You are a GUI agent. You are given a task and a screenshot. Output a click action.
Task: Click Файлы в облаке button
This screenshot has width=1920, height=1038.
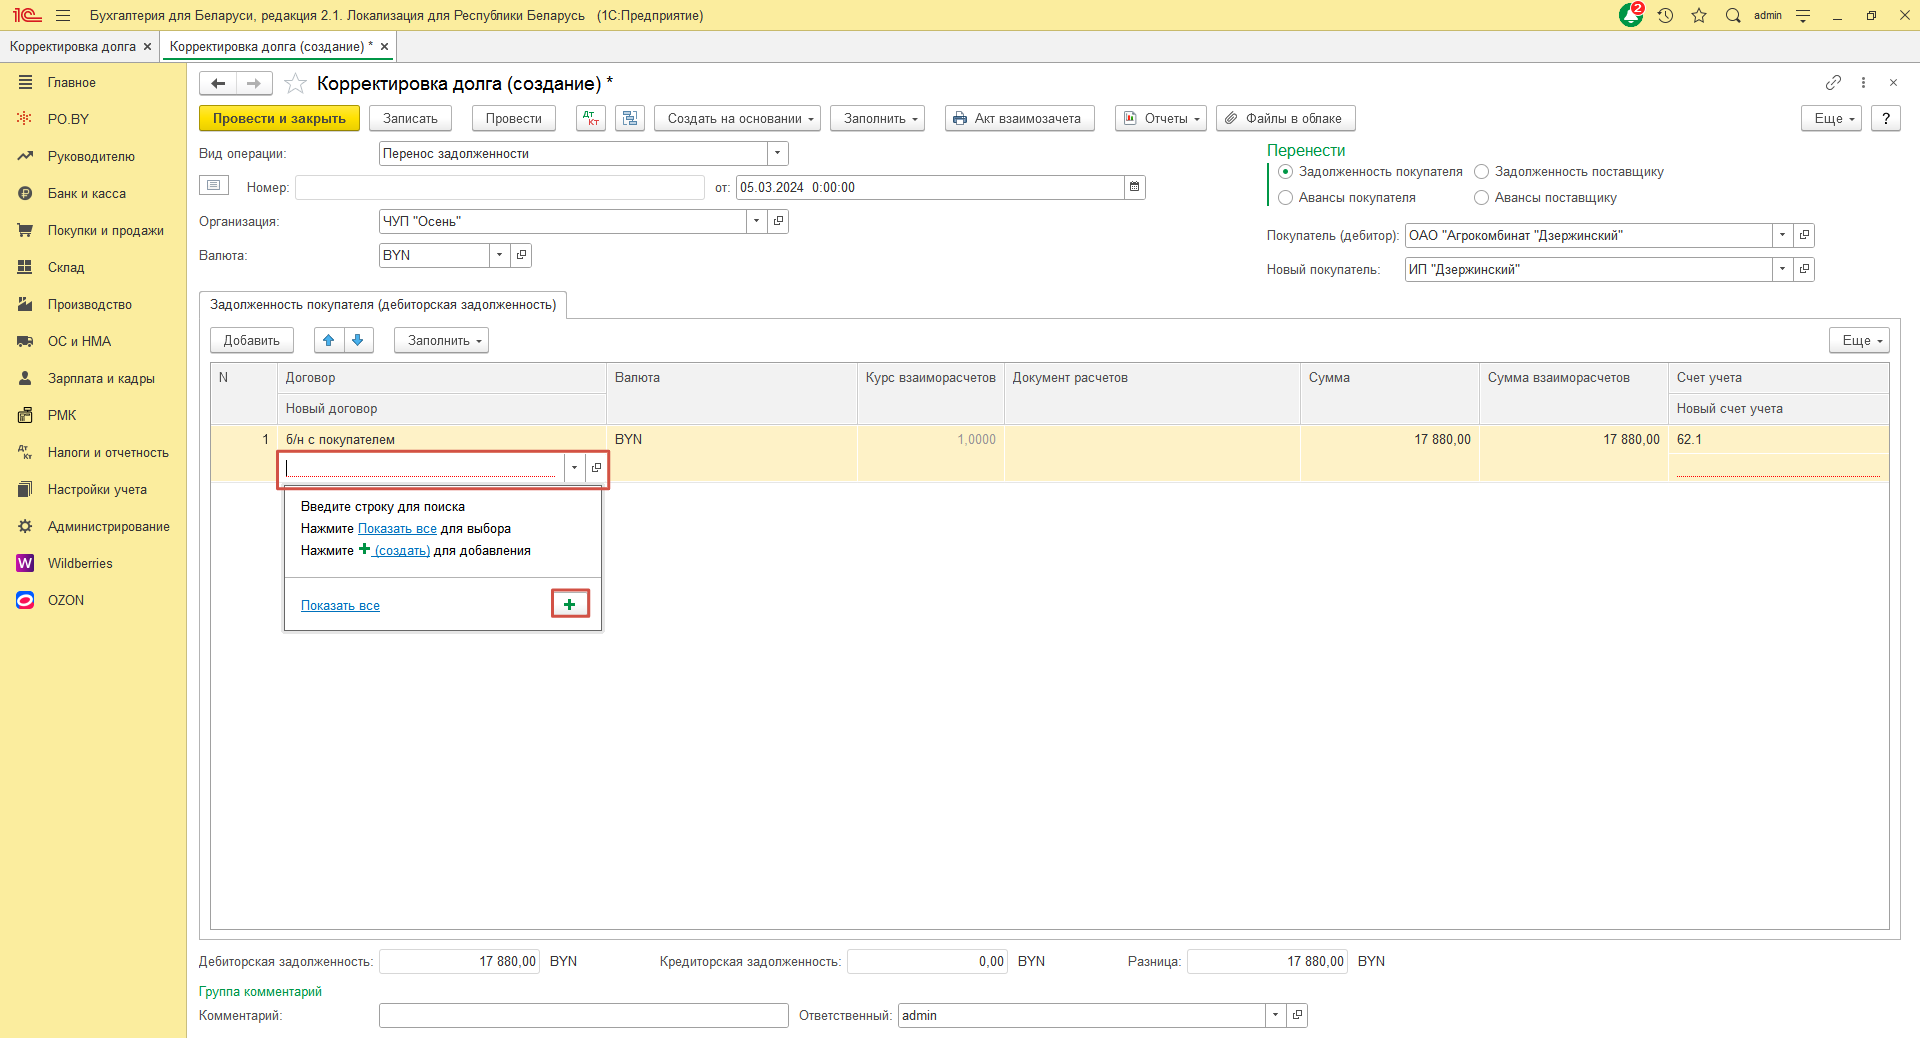tap(1286, 118)
